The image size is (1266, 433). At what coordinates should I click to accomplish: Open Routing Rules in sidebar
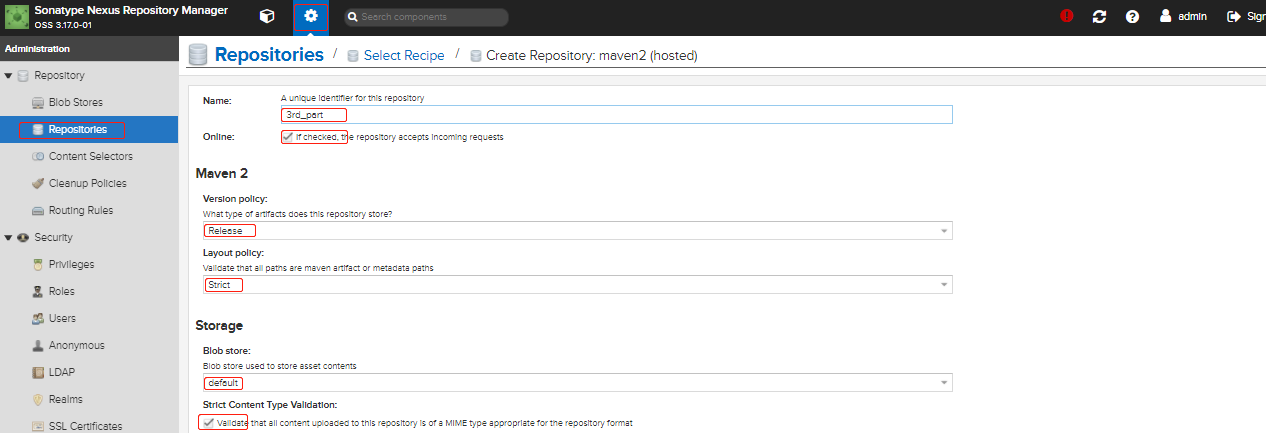(x=80, y=211)
